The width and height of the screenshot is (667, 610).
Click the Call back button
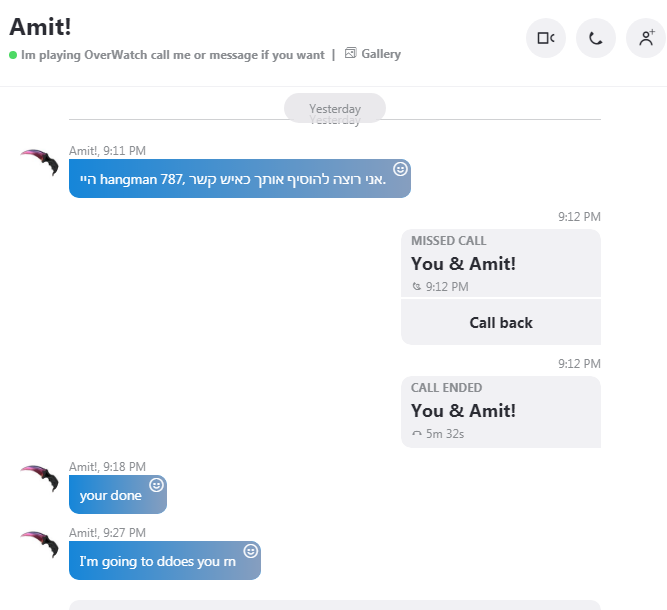pos(501,322)
